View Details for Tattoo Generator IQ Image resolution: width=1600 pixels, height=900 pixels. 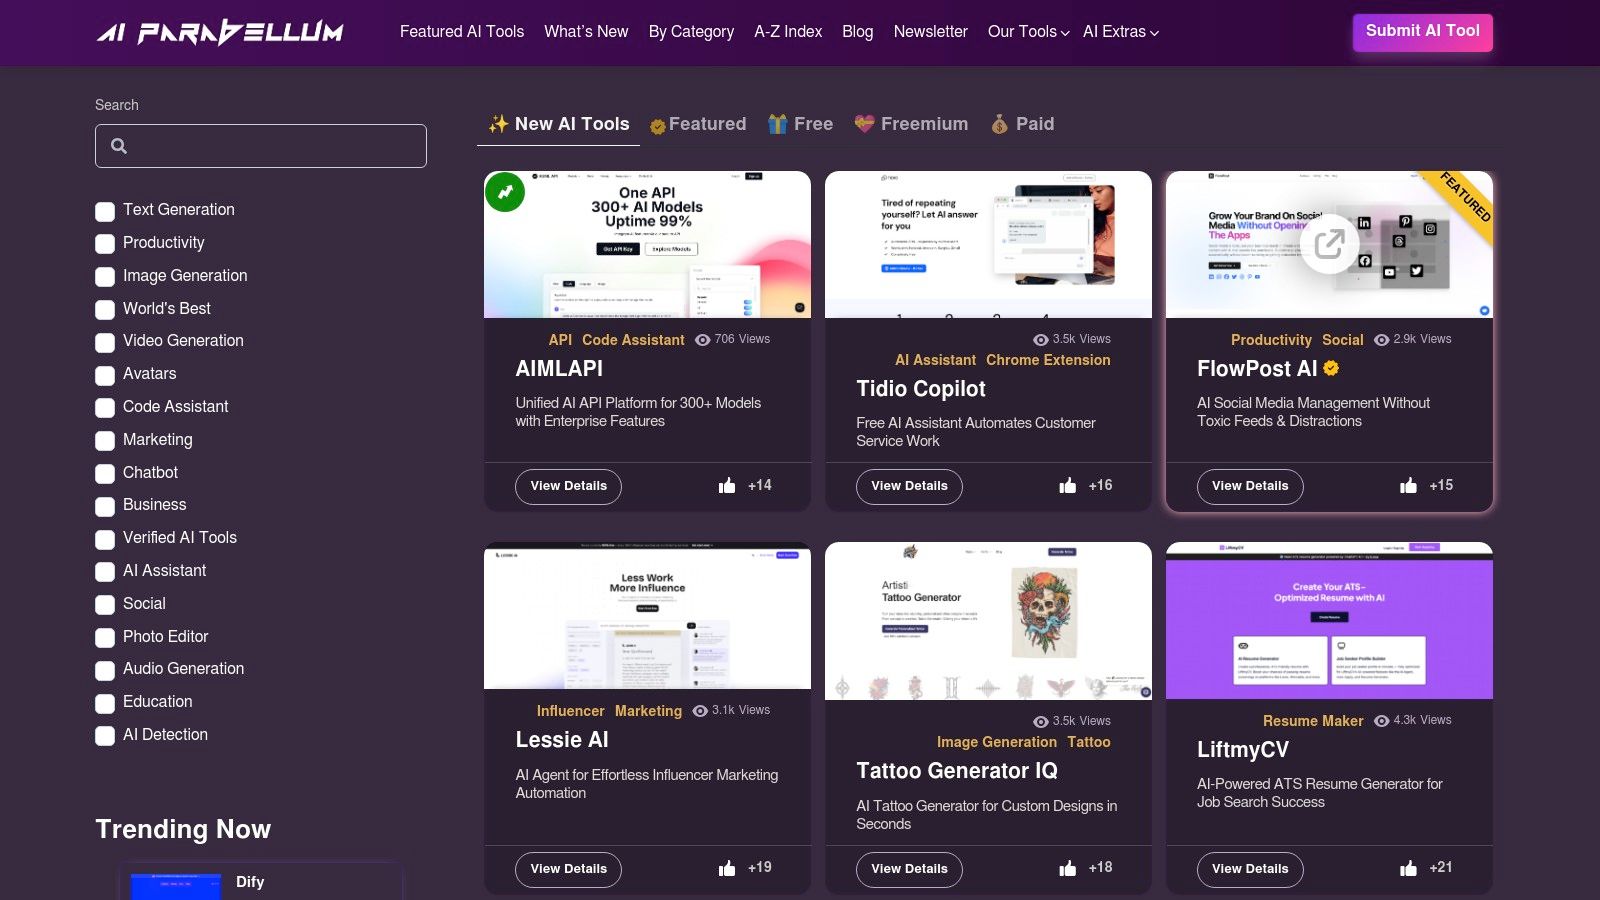click(909, 869)
